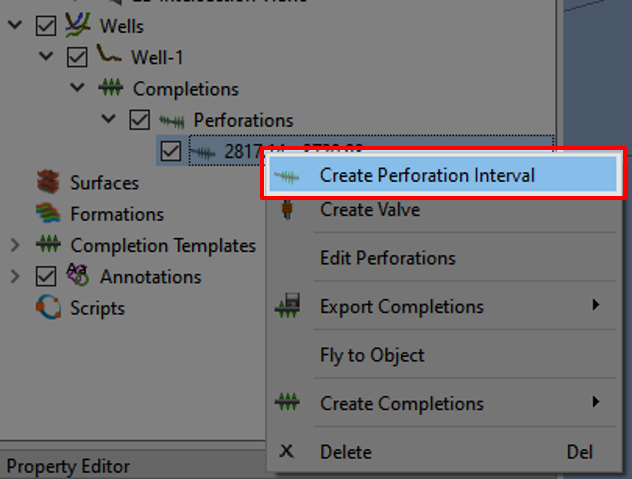Click the Surfaces icon in tree

[x=48, y=183]
